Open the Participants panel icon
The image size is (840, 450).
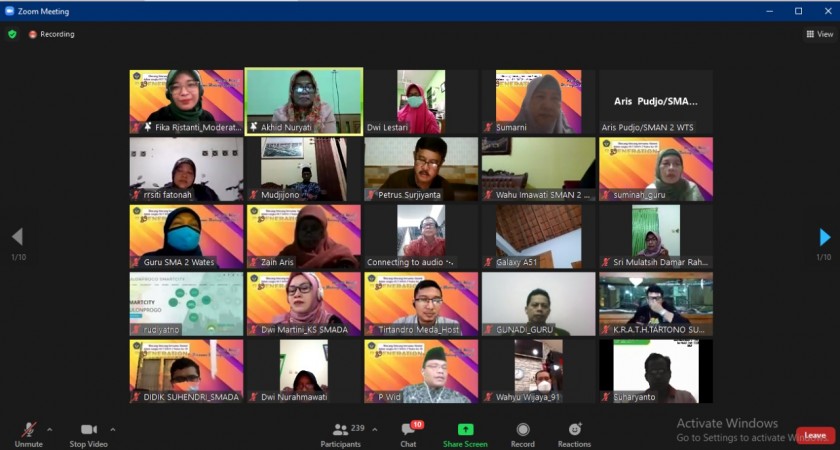pyautogui.click(x=340, y=430)
